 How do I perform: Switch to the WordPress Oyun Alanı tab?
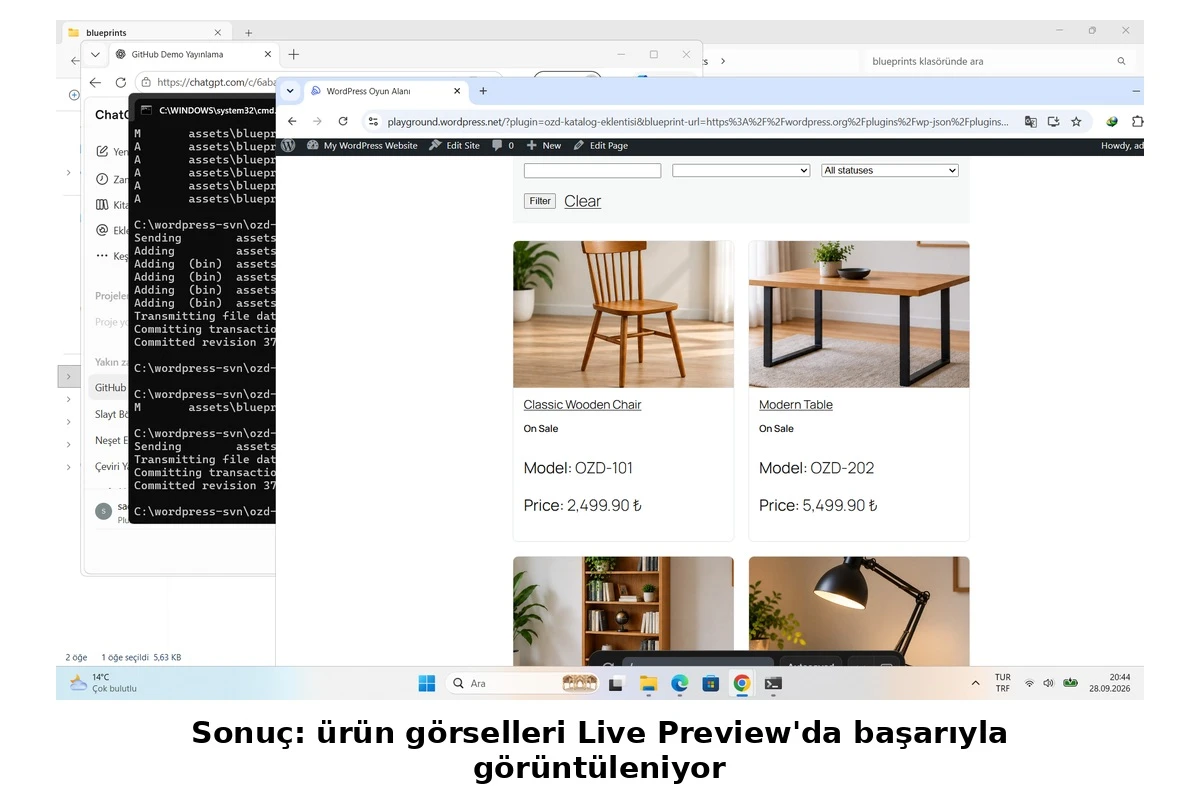pos(385,91)
